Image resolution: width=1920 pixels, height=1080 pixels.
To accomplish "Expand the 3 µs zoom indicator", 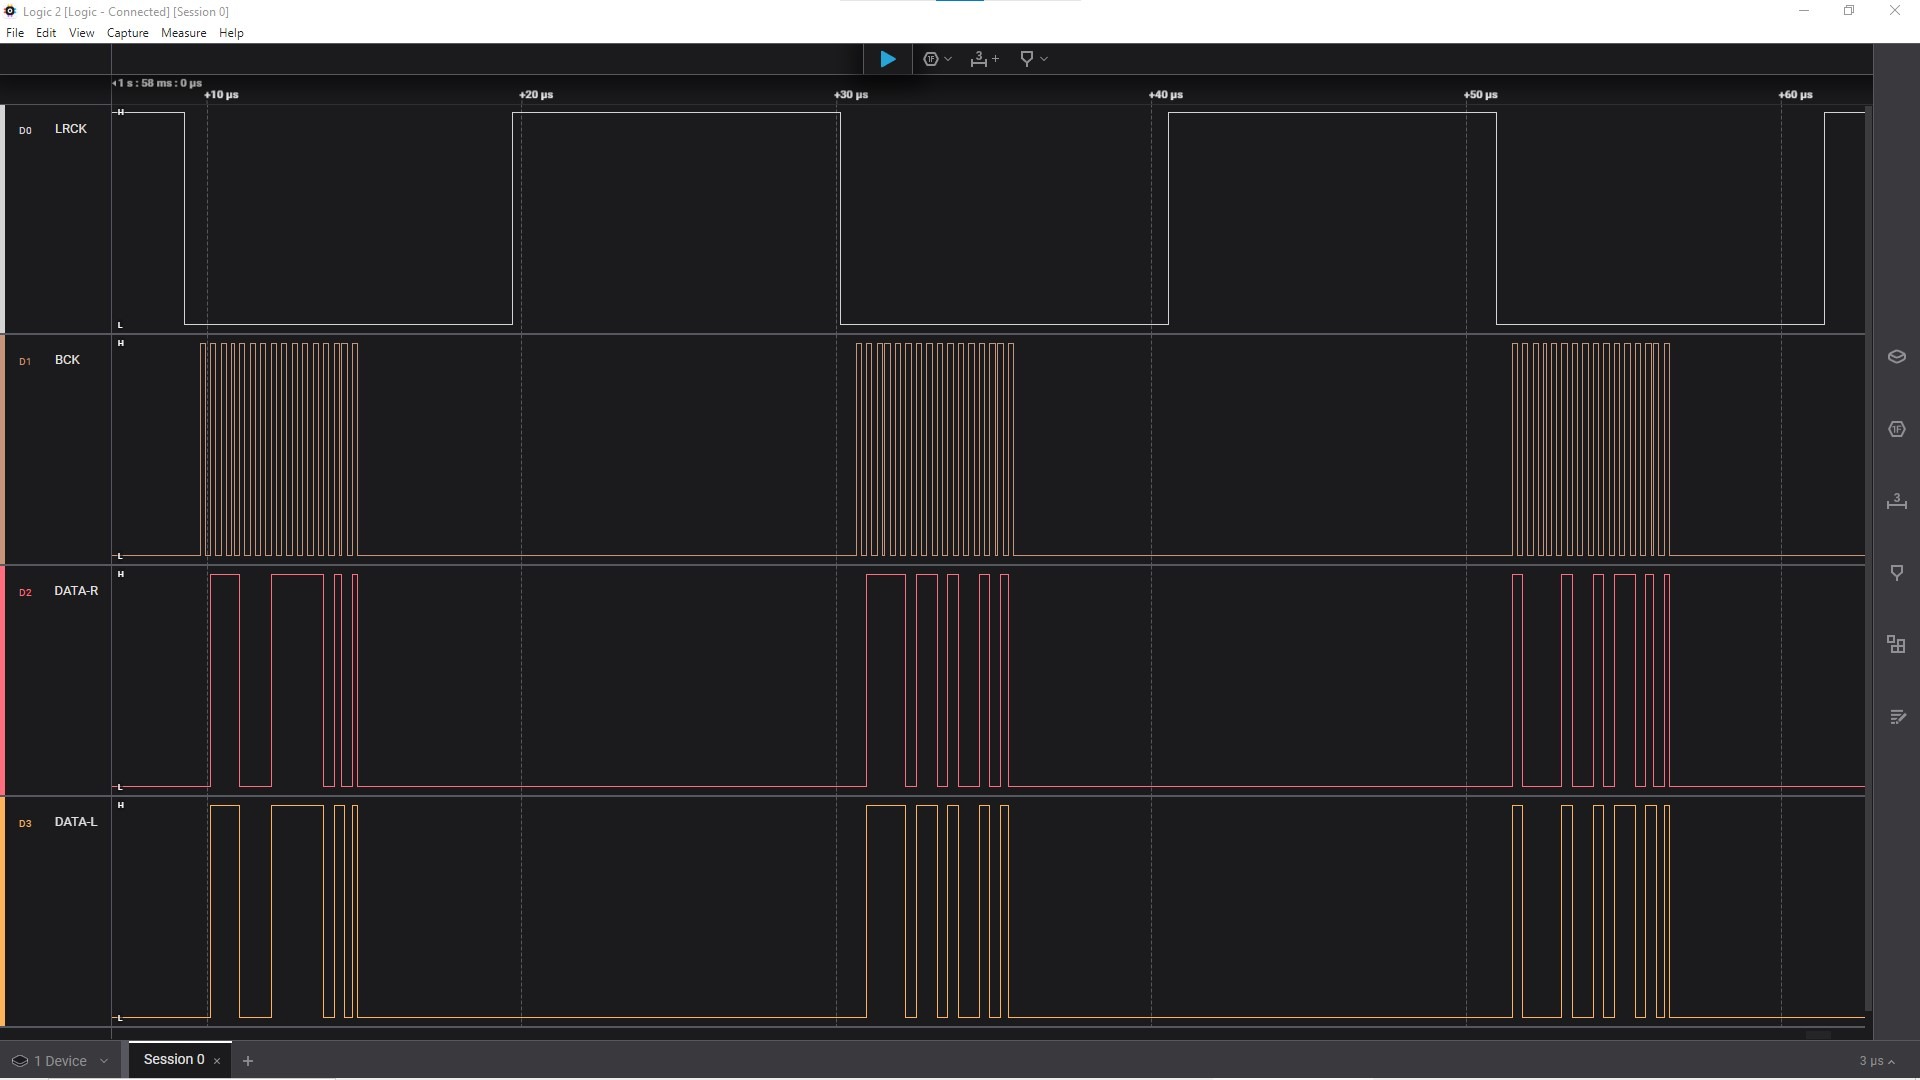I will click(x=1877, y=1061).
